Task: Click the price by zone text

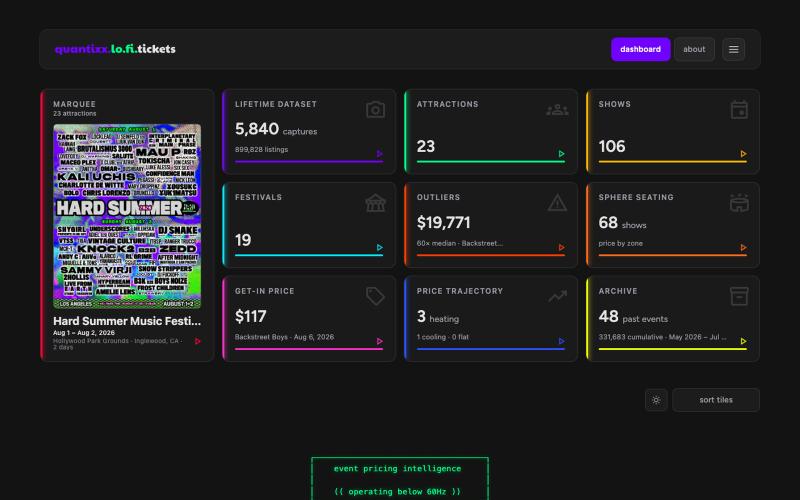Action: 620,243
